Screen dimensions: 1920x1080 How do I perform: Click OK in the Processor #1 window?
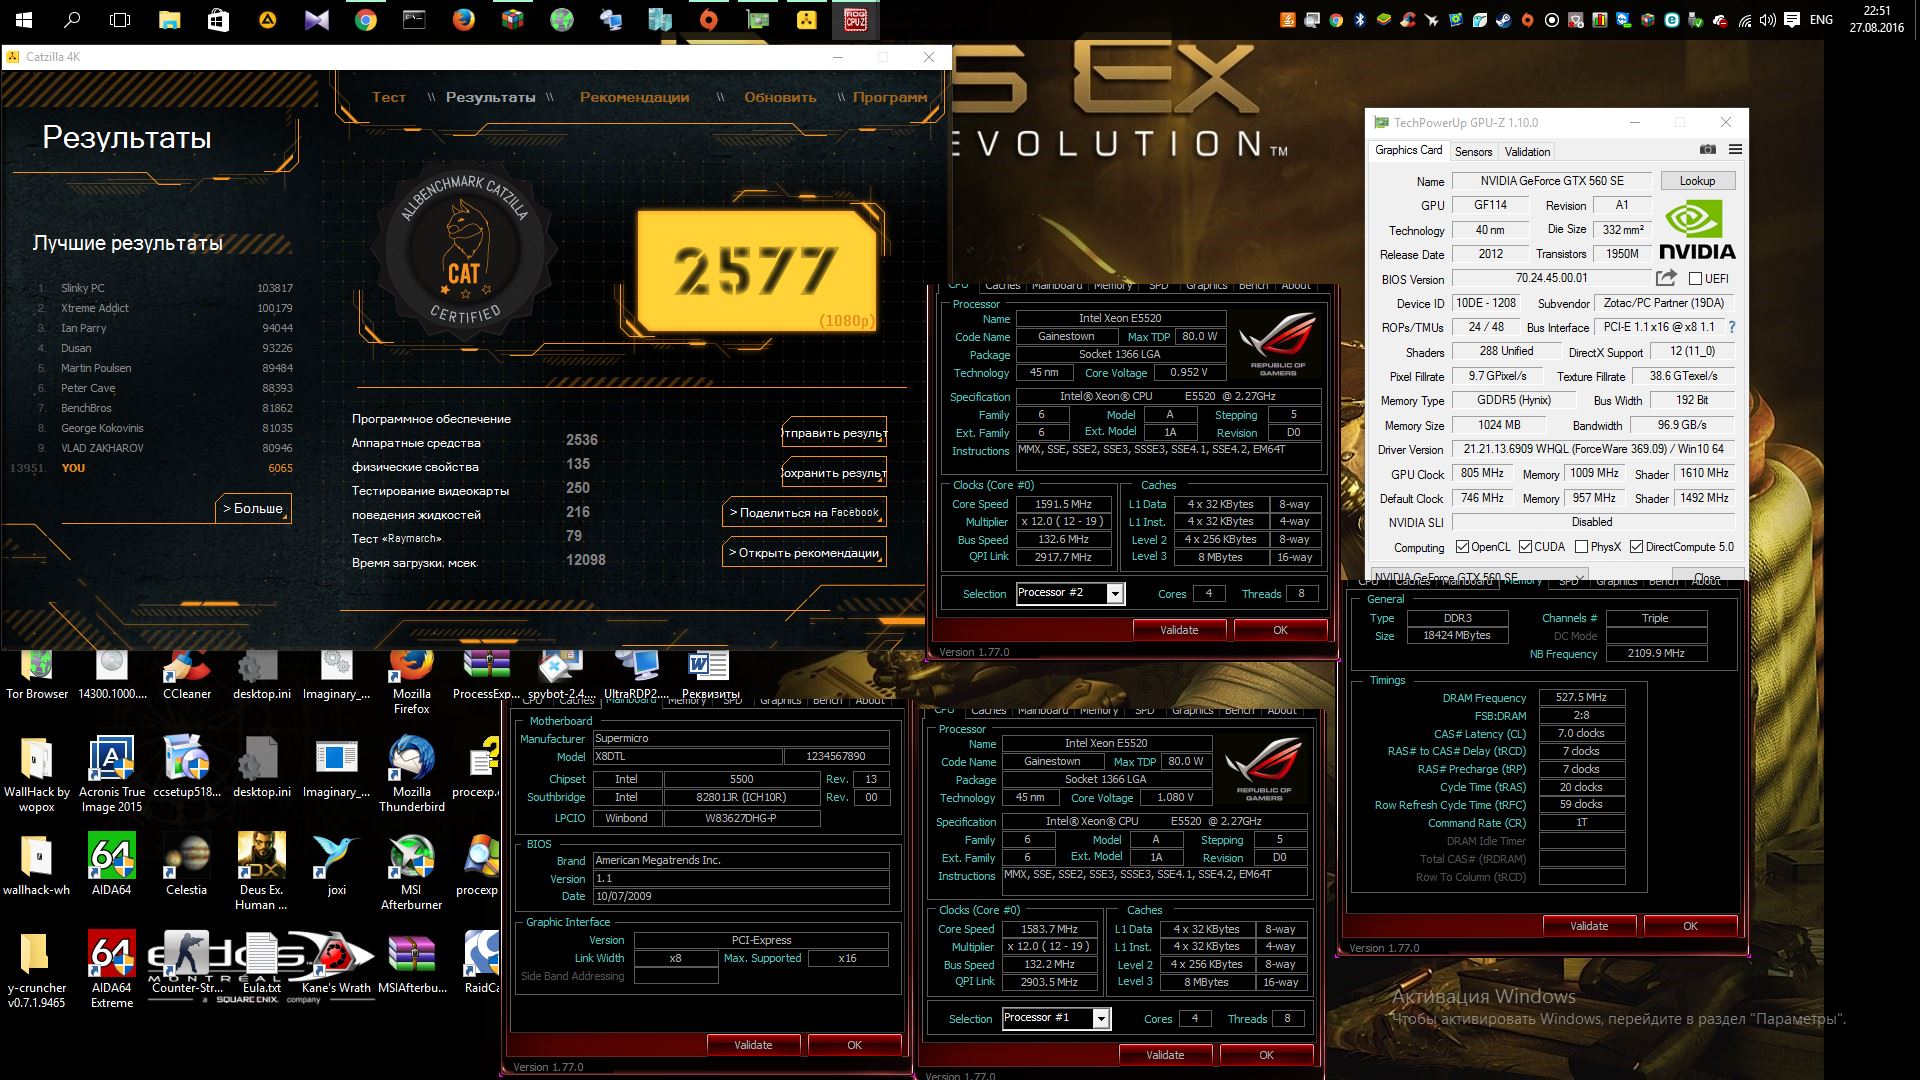(x=1266, y=1055)
